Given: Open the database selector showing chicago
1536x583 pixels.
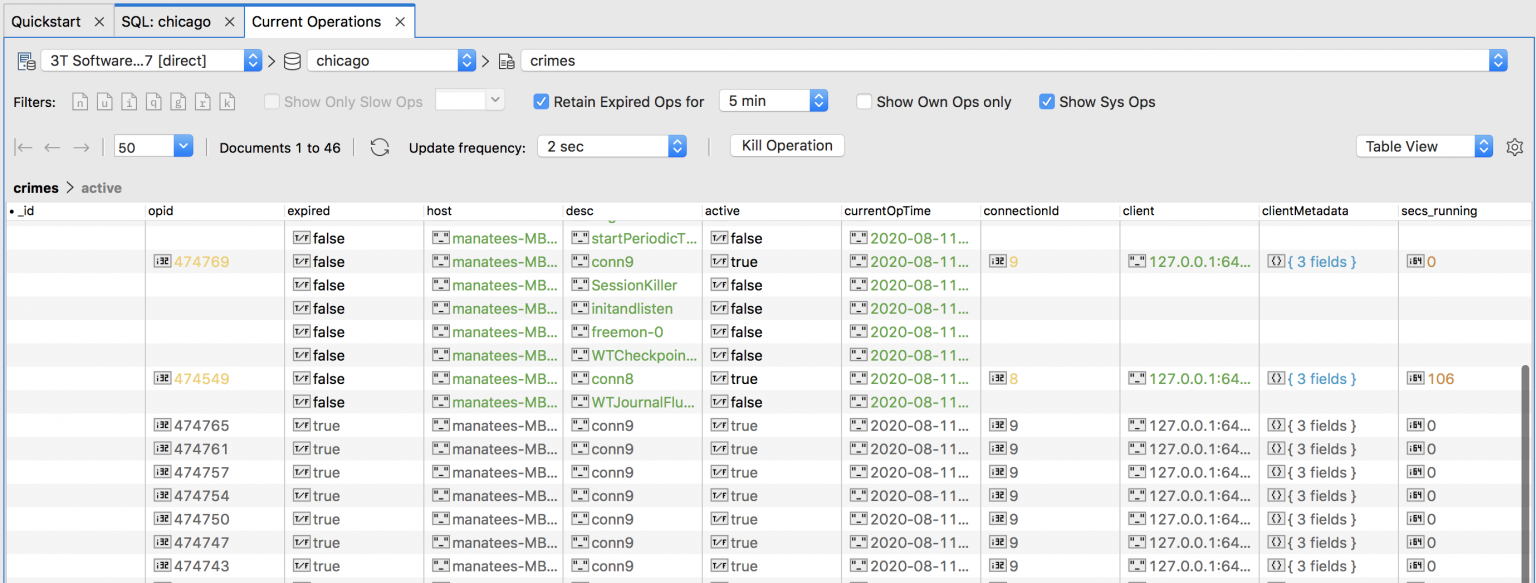Looking at the screenshot, I should click(466, 60).
